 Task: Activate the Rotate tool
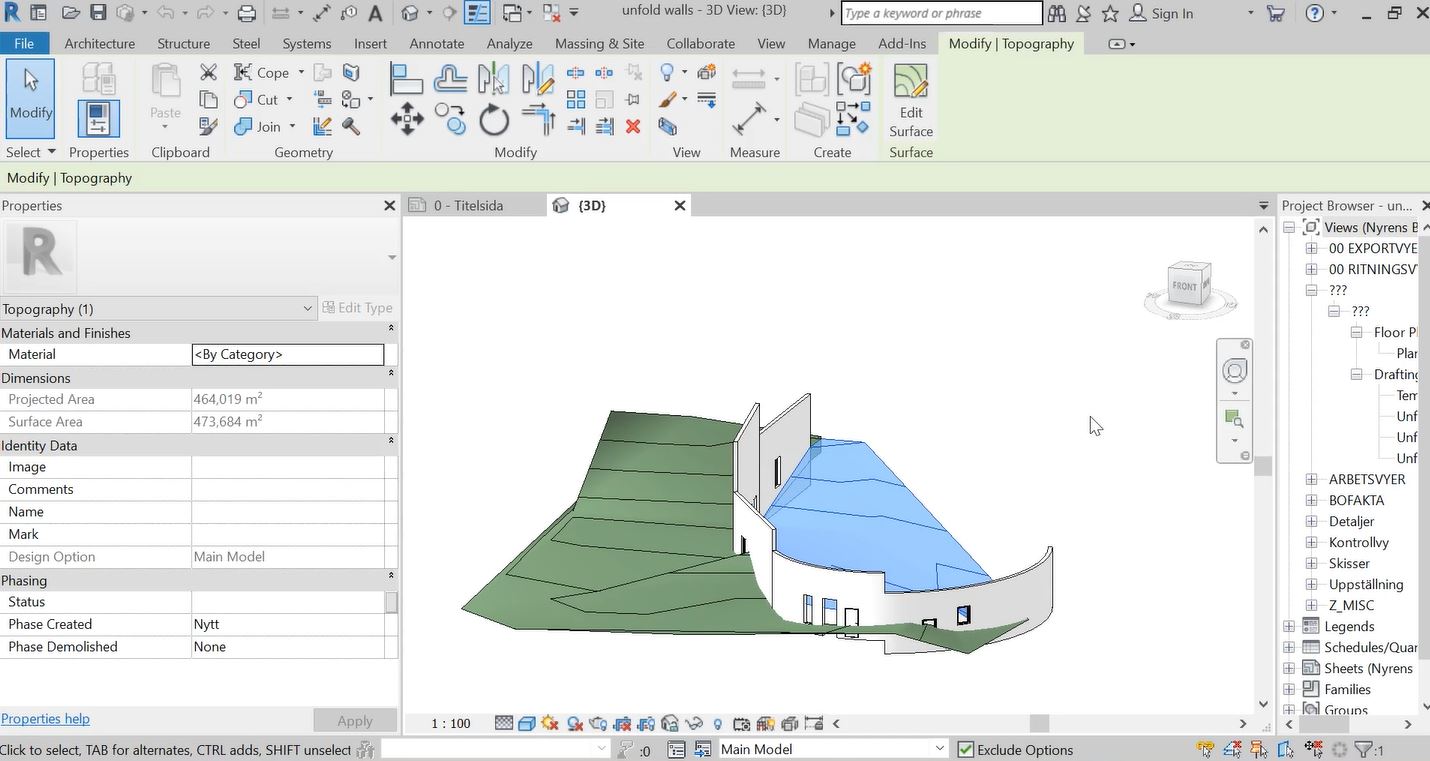tap(494, 122)
